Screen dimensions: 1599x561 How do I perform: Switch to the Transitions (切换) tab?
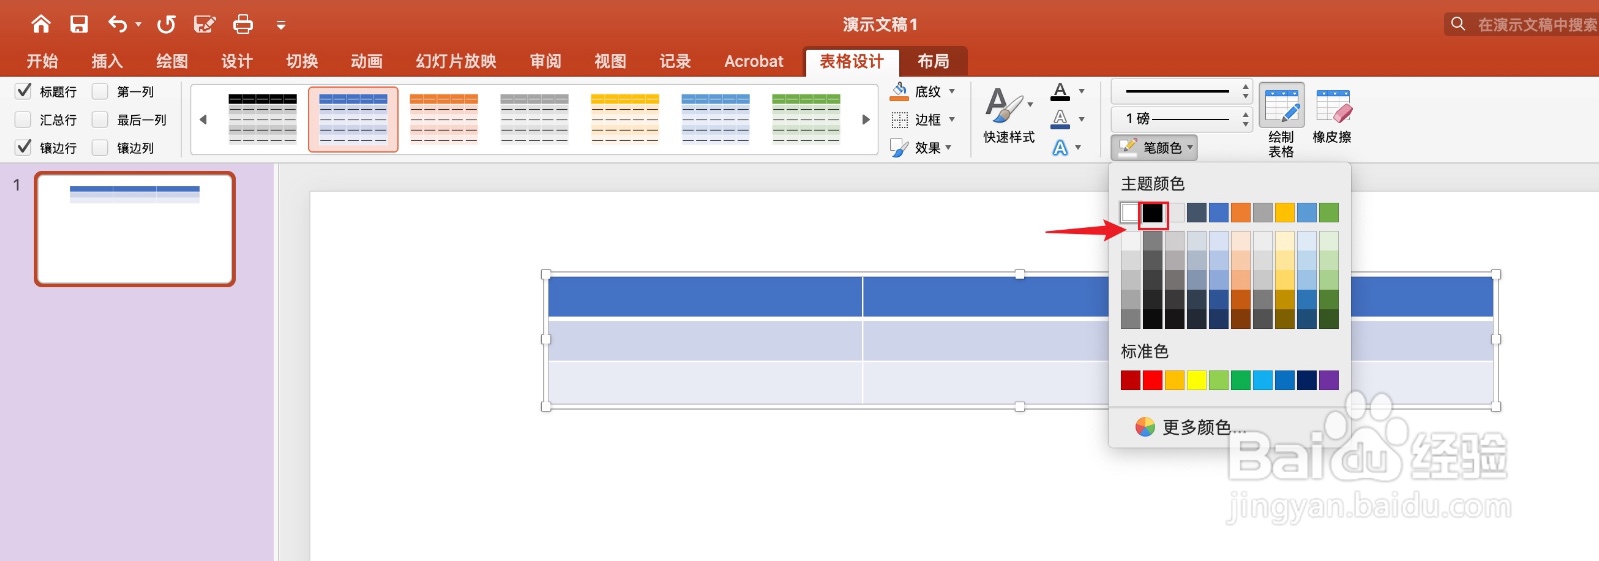(x=302, y=61)
